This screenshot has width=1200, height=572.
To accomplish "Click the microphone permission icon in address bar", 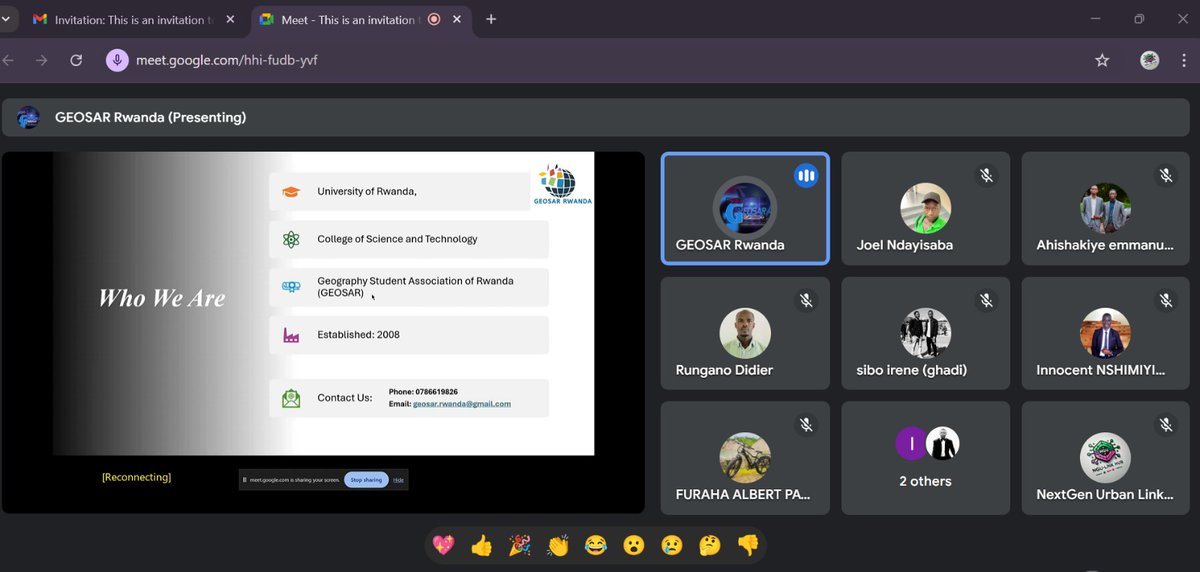I will (x=117, y=60).
